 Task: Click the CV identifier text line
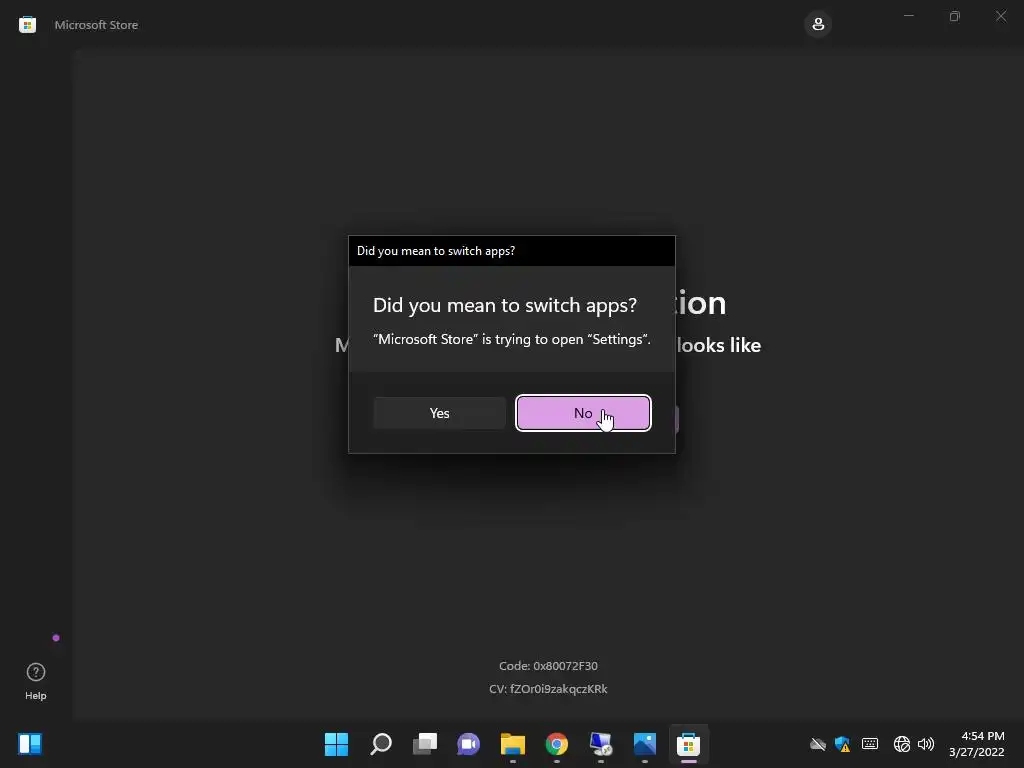(548, 688)
